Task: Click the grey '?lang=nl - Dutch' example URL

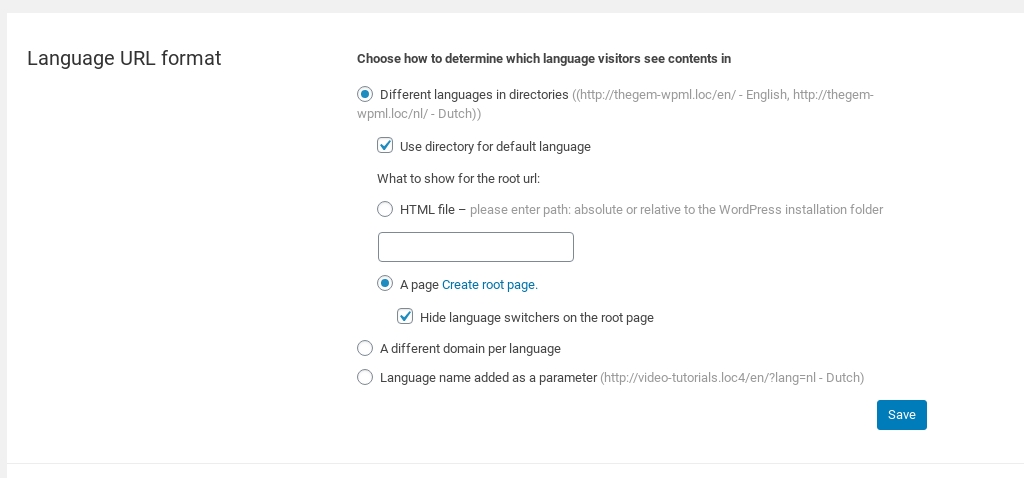Action: click(732, 378)
